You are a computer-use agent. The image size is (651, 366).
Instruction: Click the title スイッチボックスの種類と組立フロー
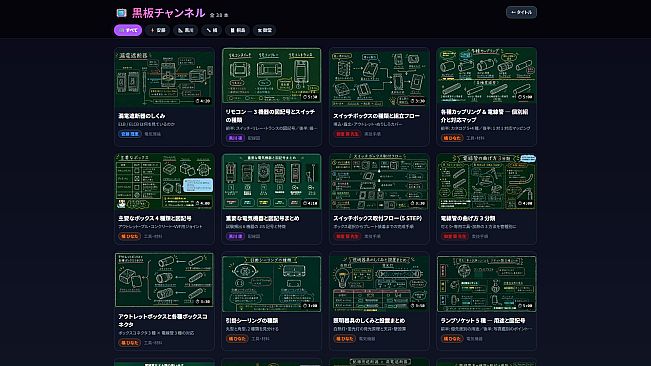point(376,116)
